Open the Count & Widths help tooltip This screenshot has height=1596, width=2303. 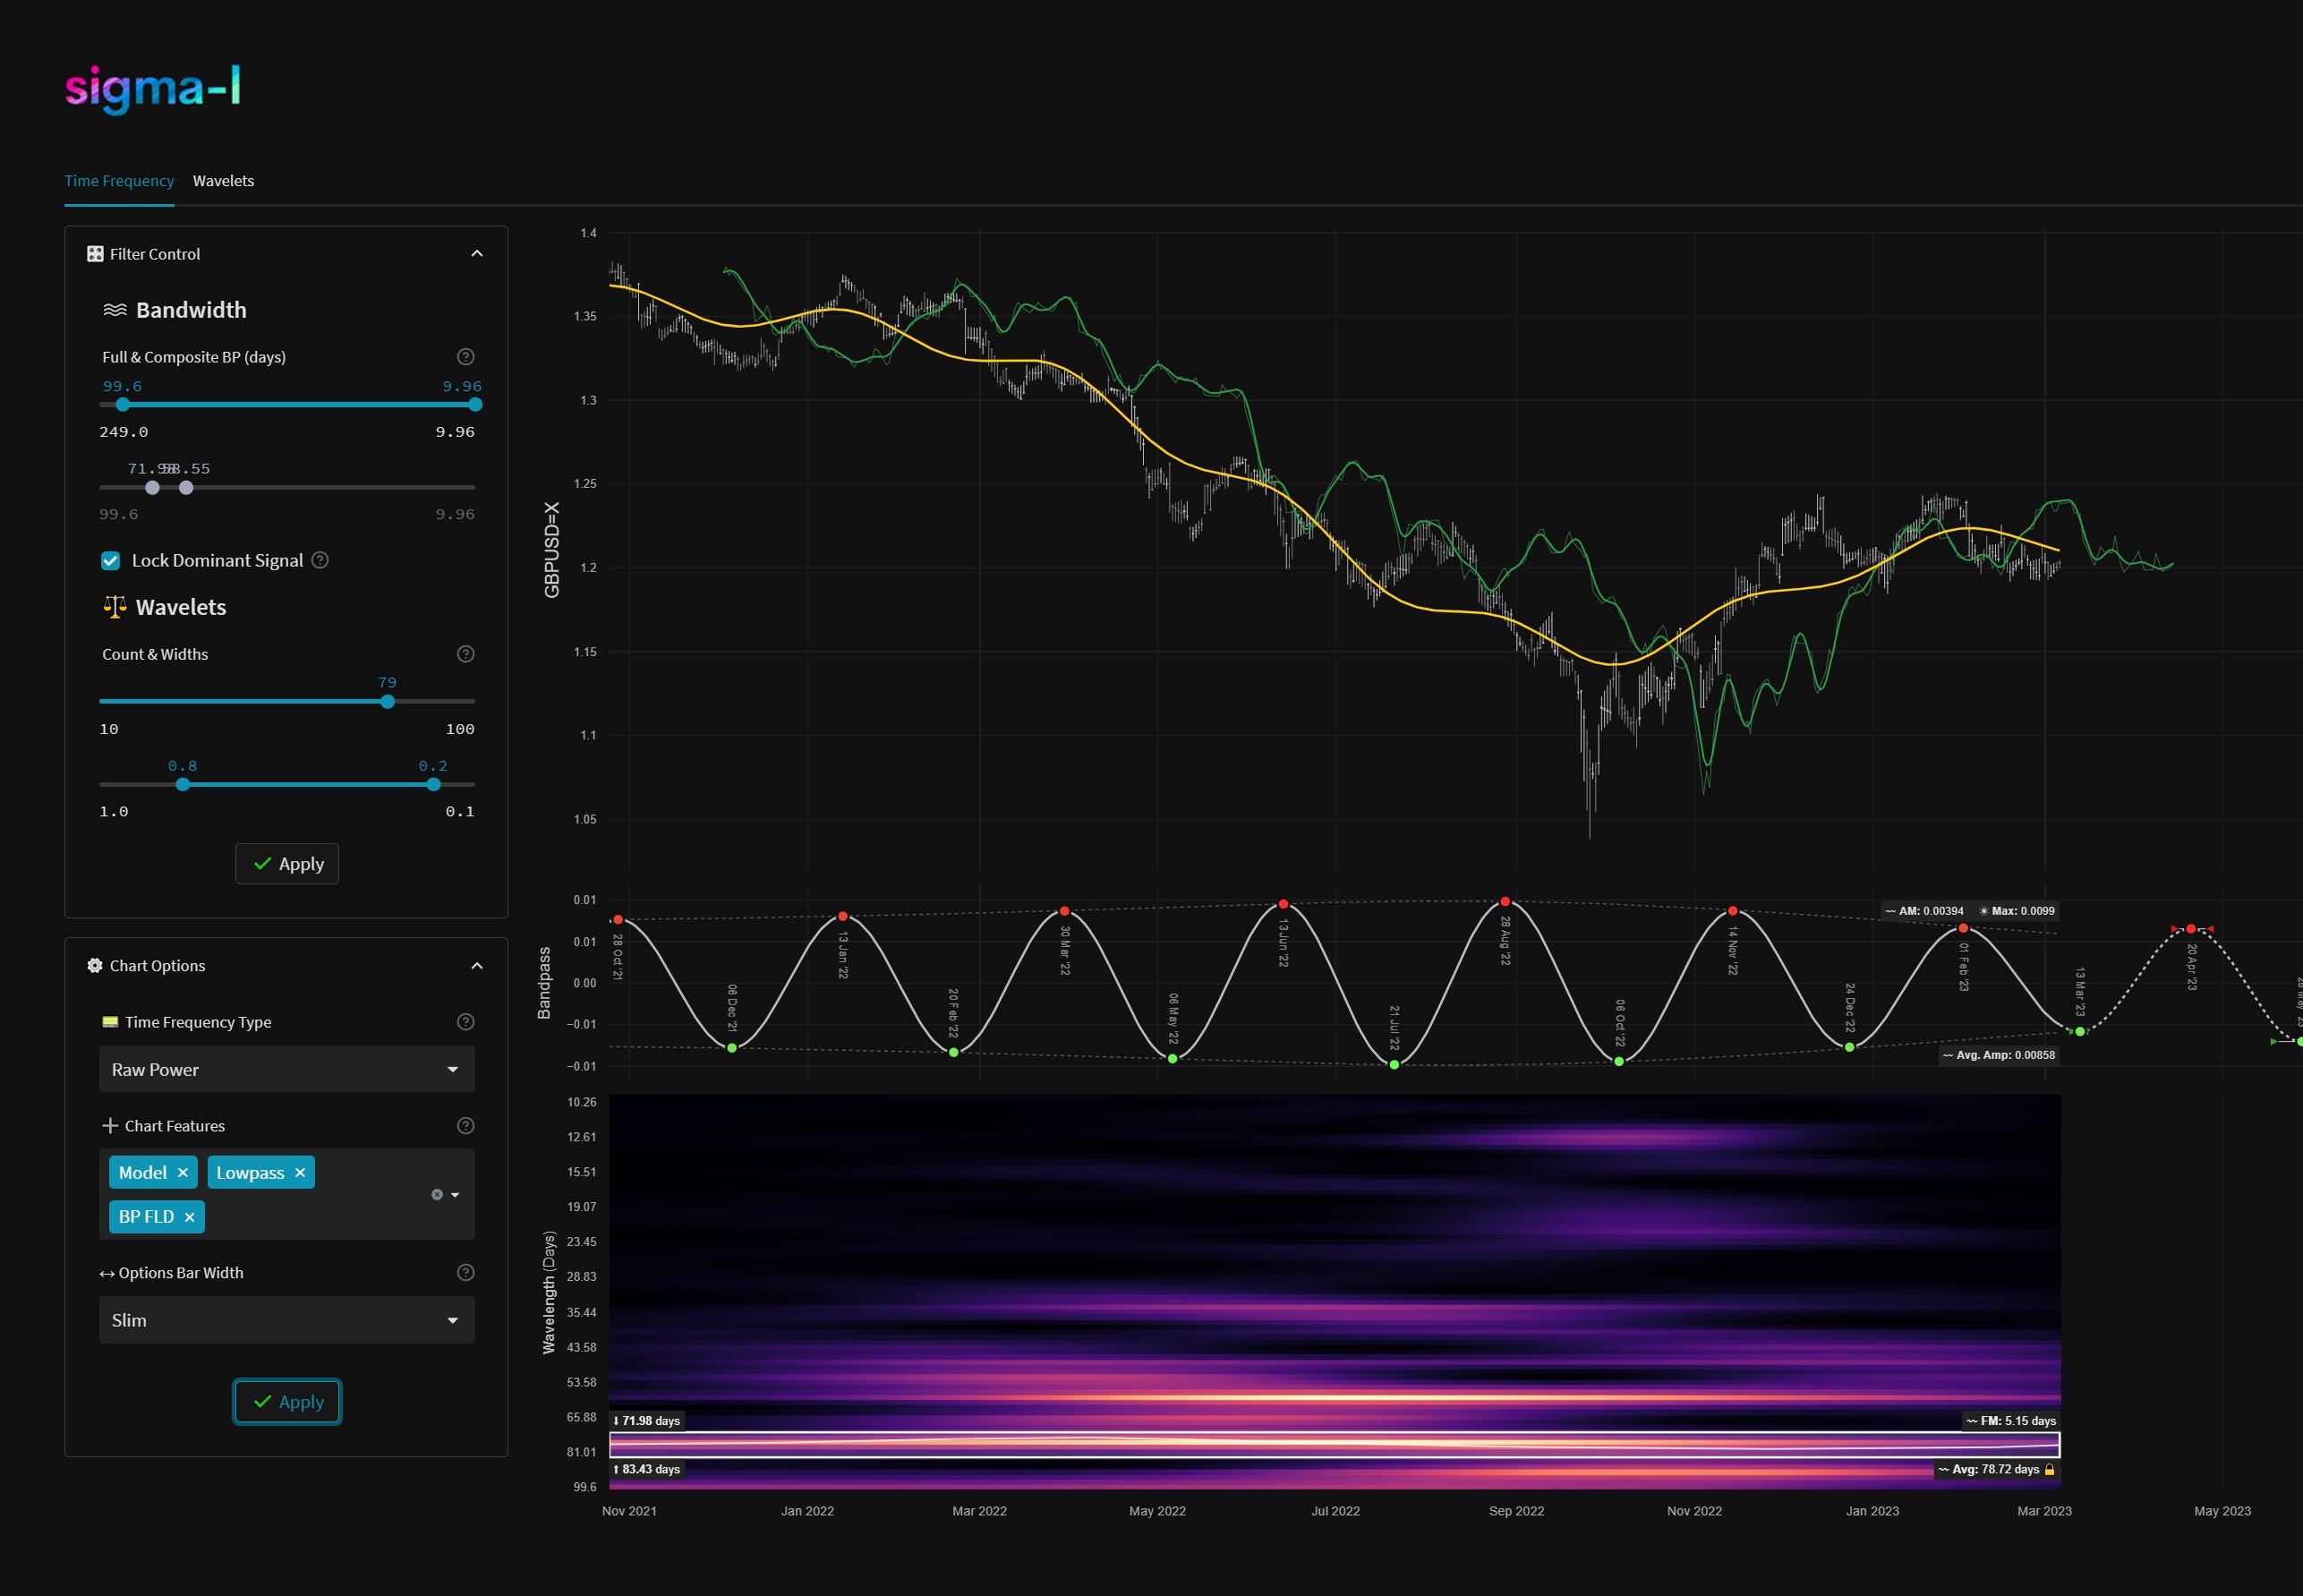pos(465,654)
